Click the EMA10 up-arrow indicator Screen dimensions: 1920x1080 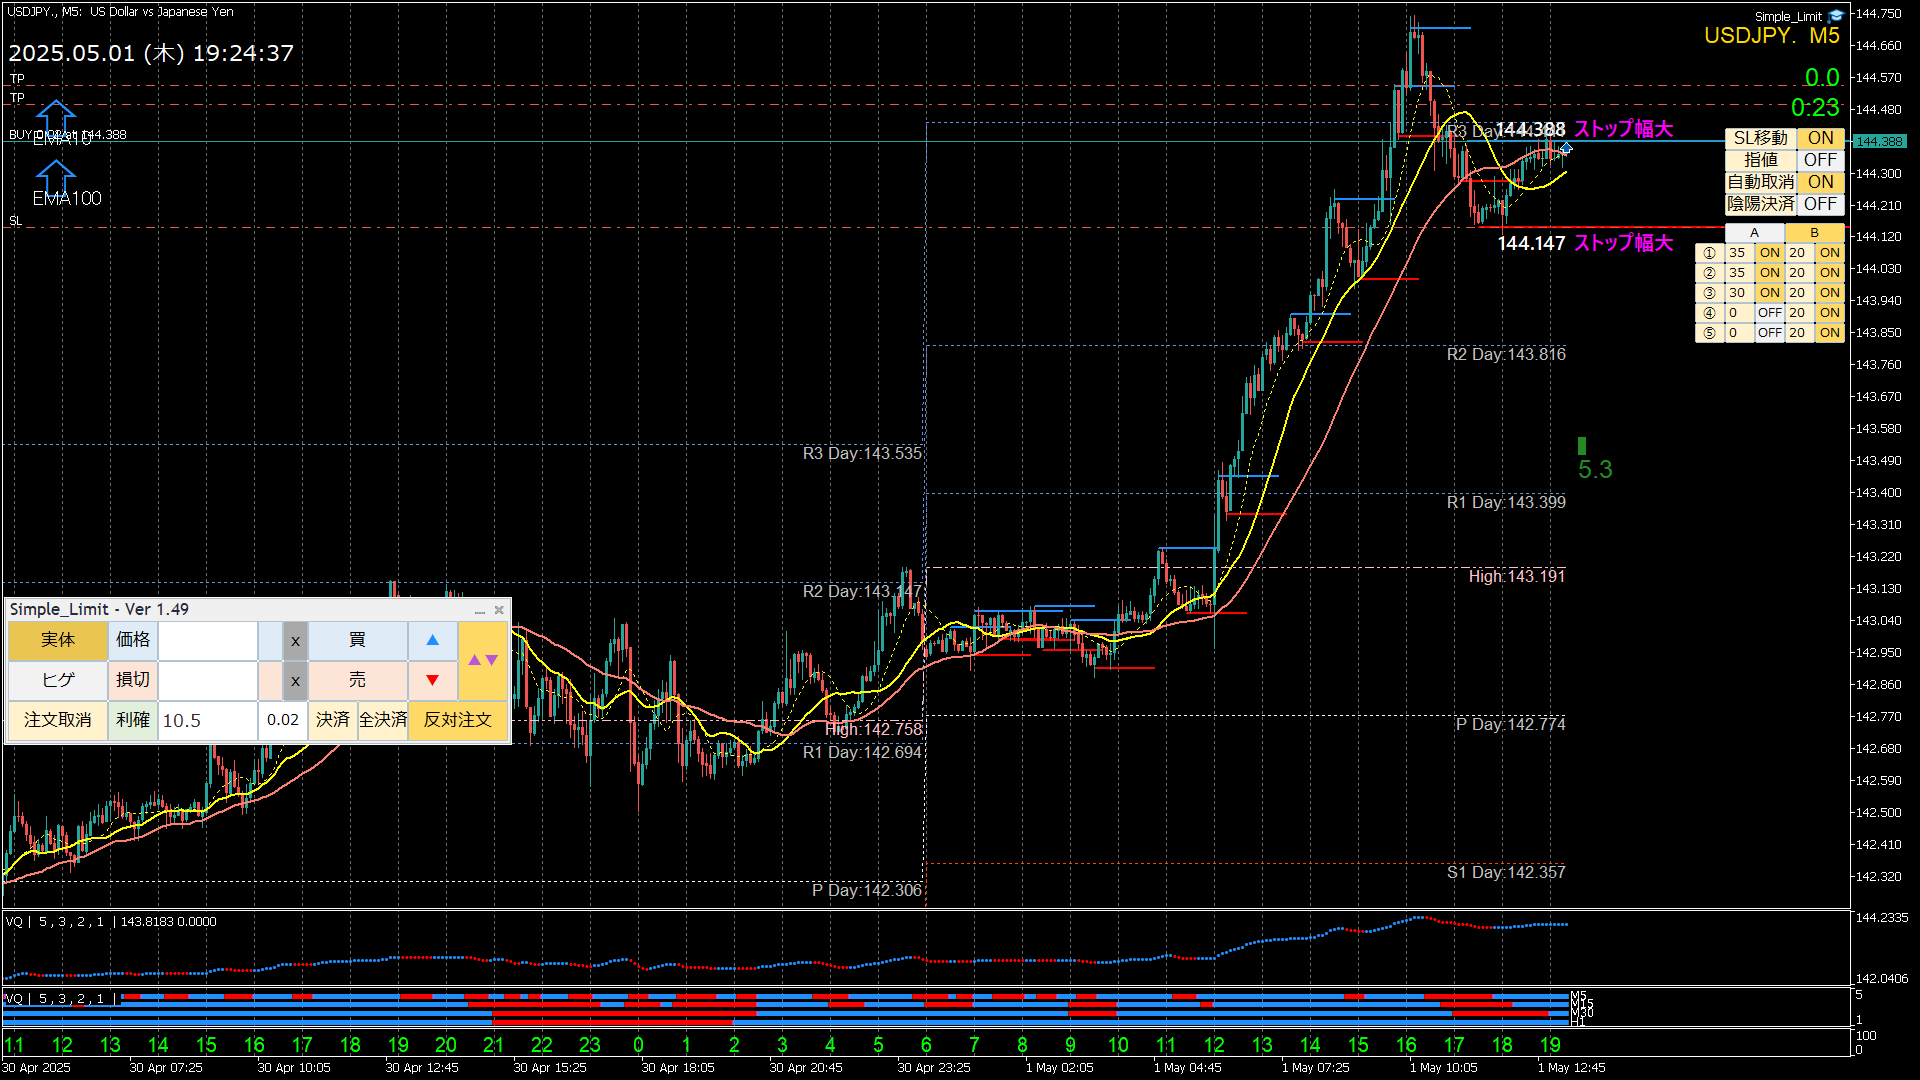pos(56,118)
